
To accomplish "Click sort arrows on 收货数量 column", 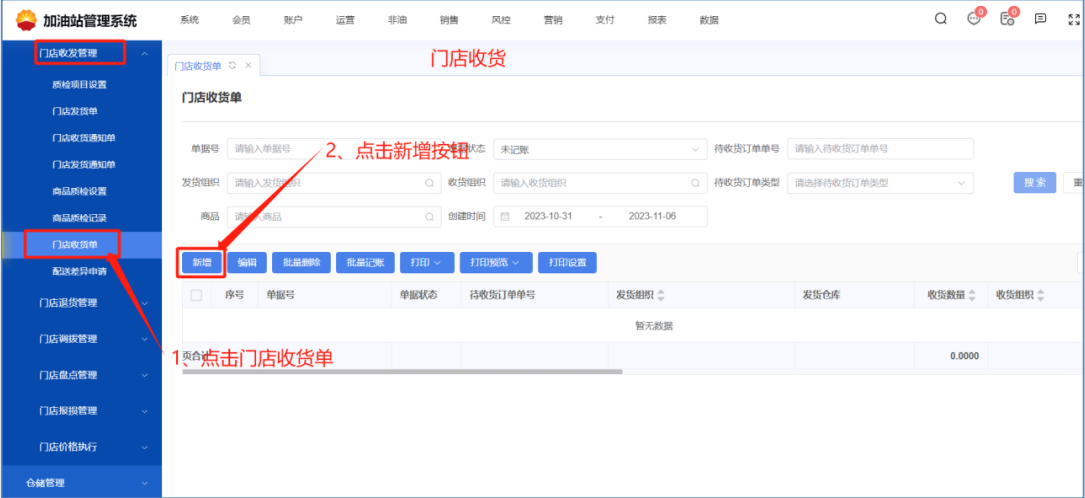I will [x=972, y=295].
